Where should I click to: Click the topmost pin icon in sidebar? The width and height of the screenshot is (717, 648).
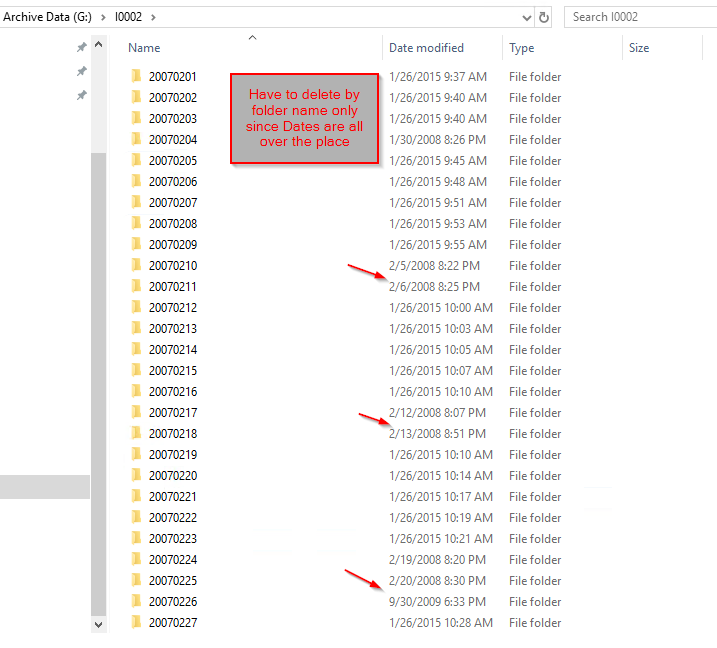tap(81, 47)
